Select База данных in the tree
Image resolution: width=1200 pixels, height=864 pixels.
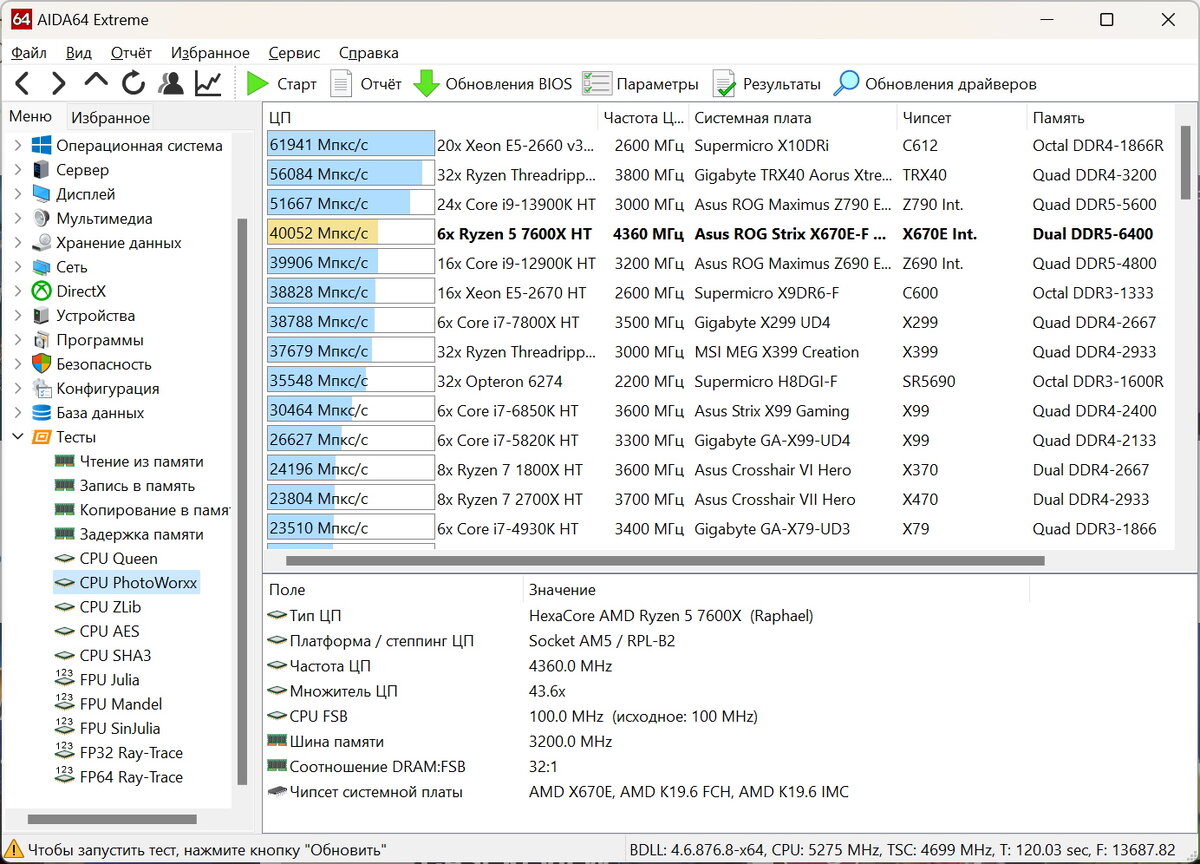tap(100, 413)
